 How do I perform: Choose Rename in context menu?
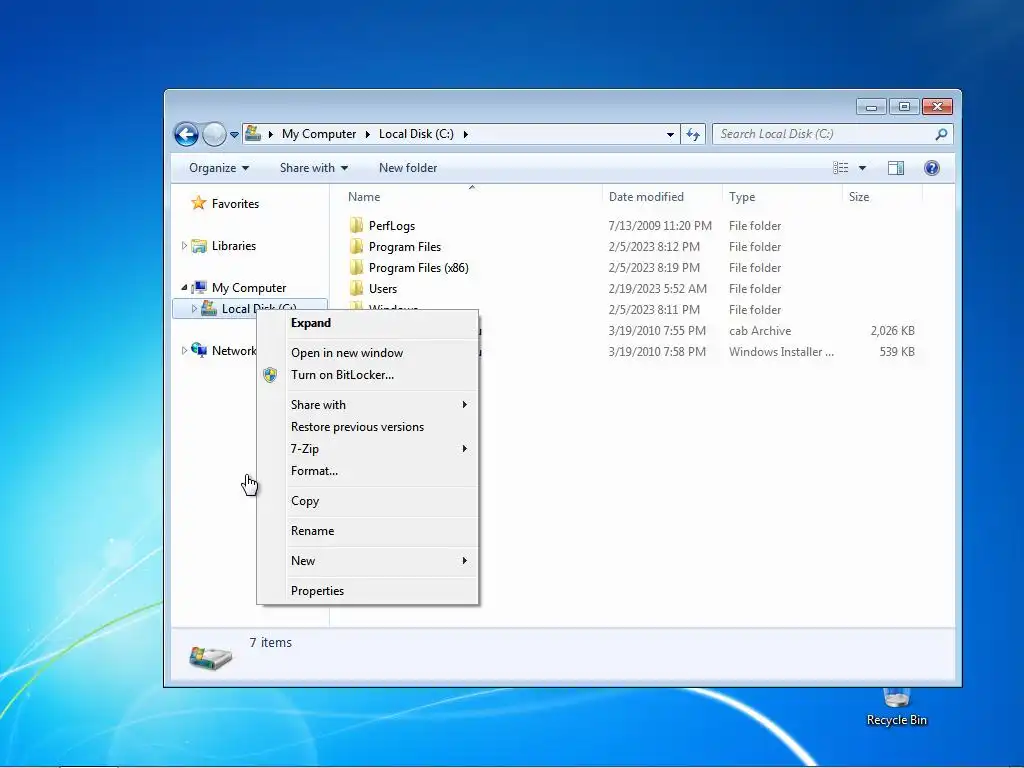point(368,531)
